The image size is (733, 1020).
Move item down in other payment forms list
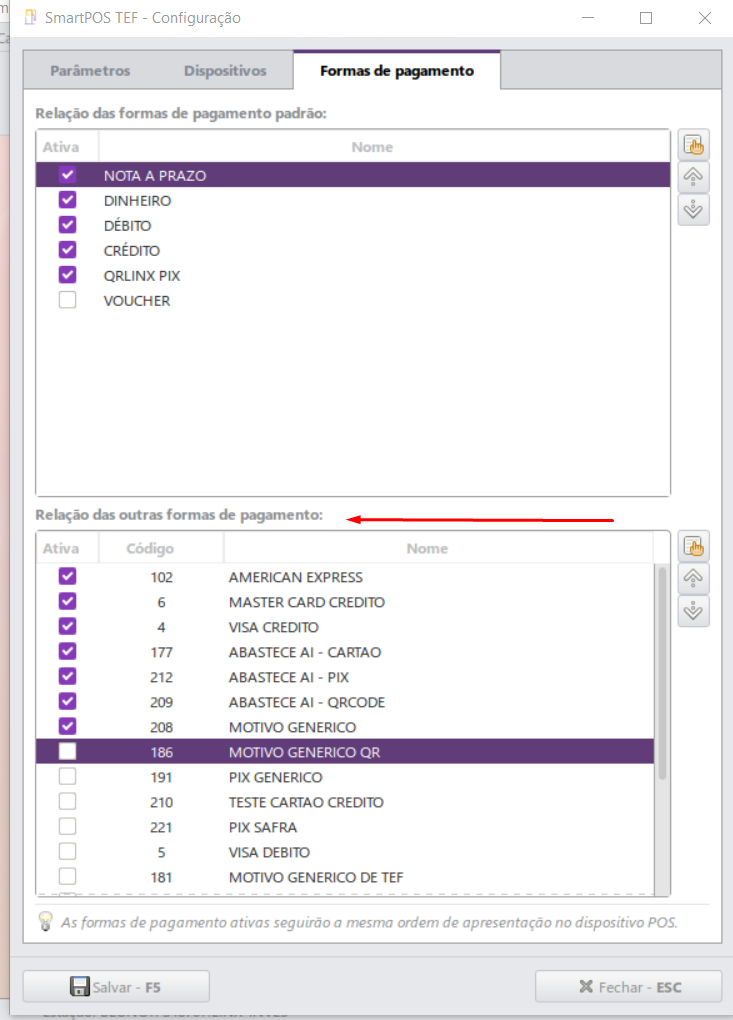click(693, 611)
